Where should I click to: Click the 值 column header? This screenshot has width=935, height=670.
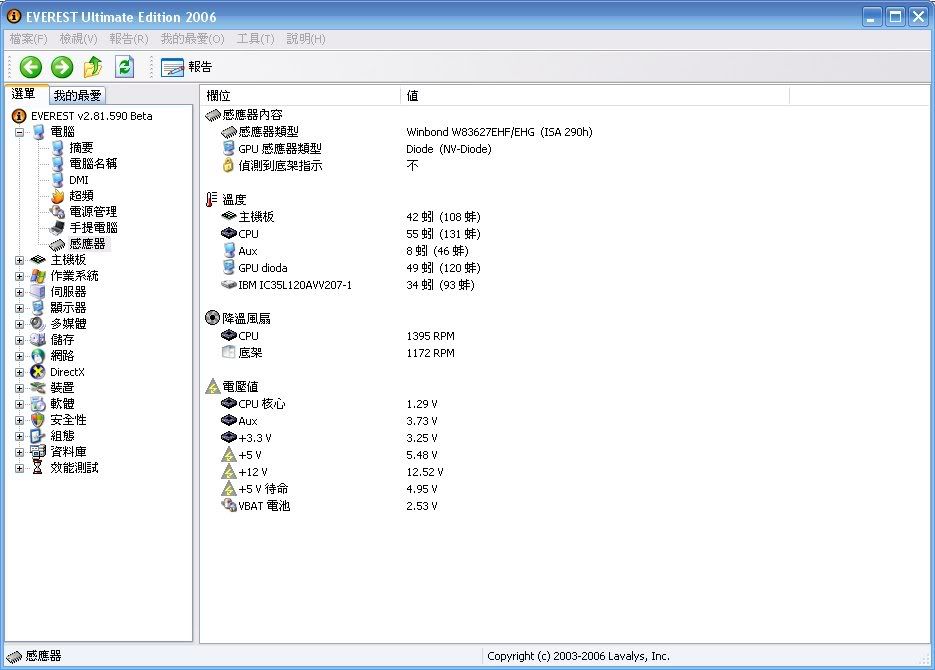(x=595, y=95)
